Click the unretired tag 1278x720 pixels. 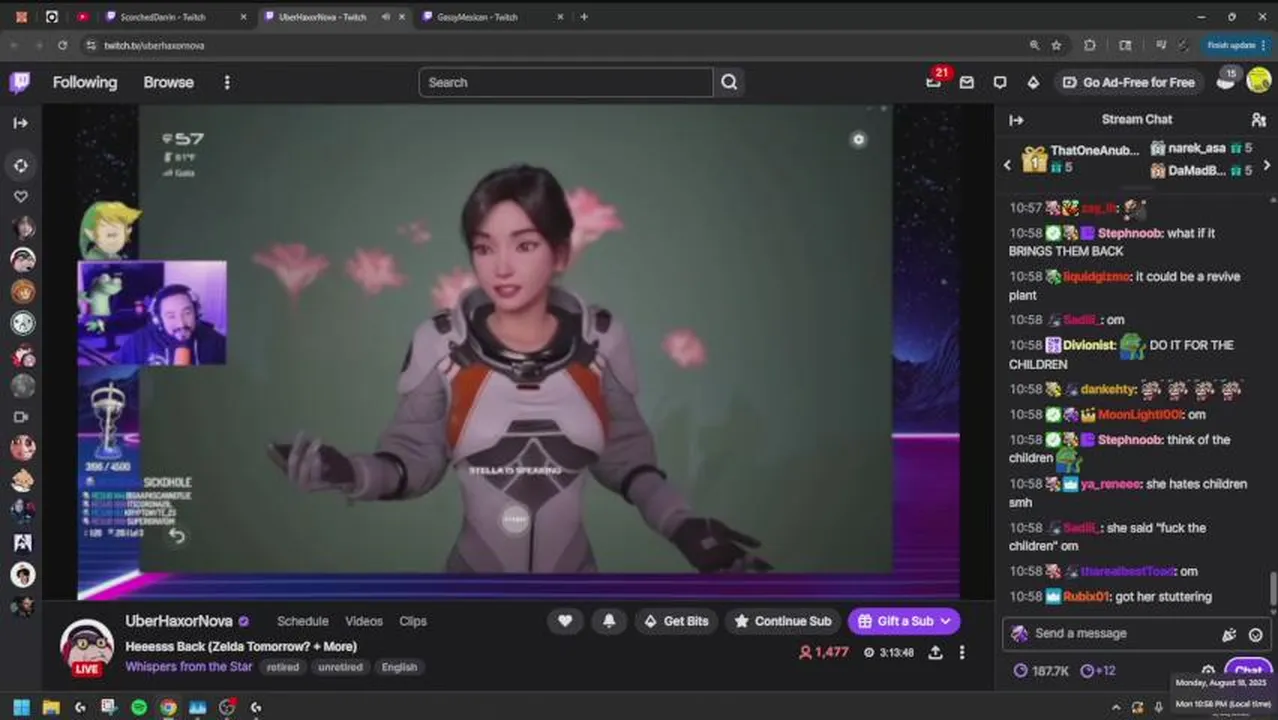[340, 667]
